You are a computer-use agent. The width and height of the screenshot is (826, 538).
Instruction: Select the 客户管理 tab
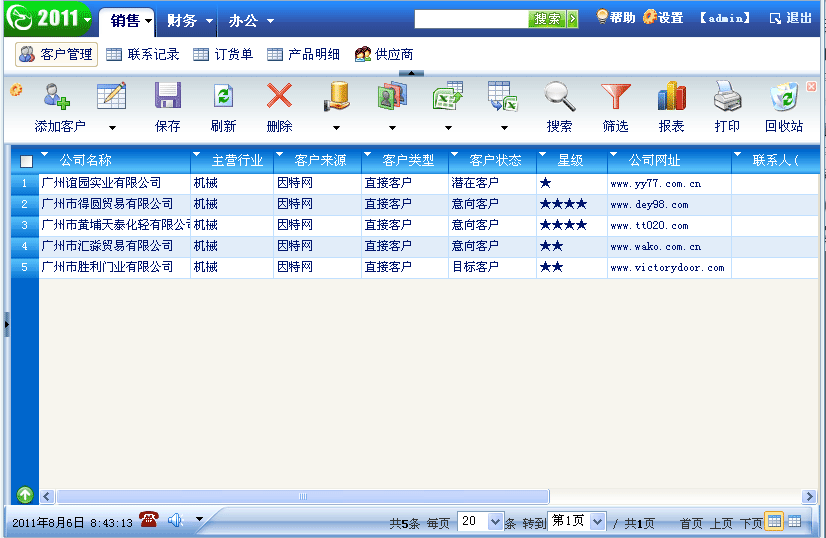pos(56,54)
